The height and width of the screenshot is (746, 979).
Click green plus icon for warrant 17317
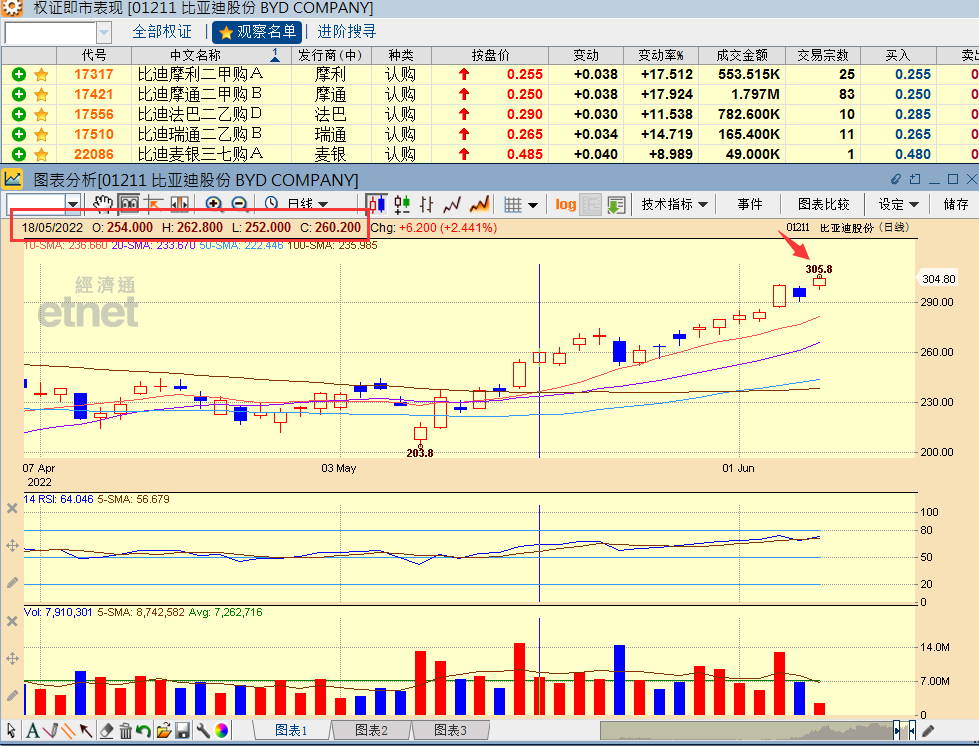pyautogui.click(x=19, y=74)
